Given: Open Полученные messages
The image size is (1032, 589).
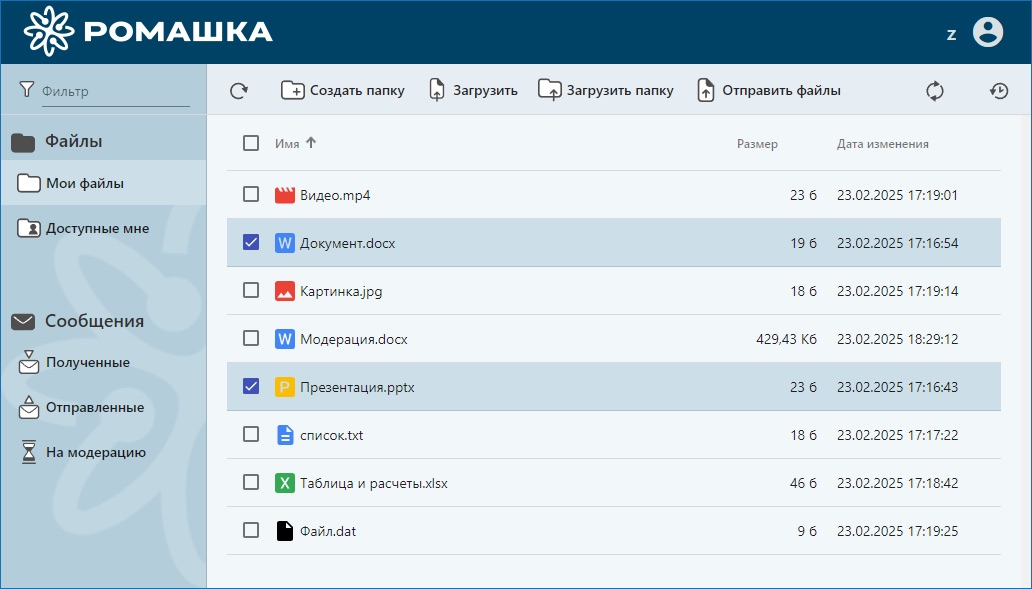Looking at the screenshot, I should click(x=103, y=363).
